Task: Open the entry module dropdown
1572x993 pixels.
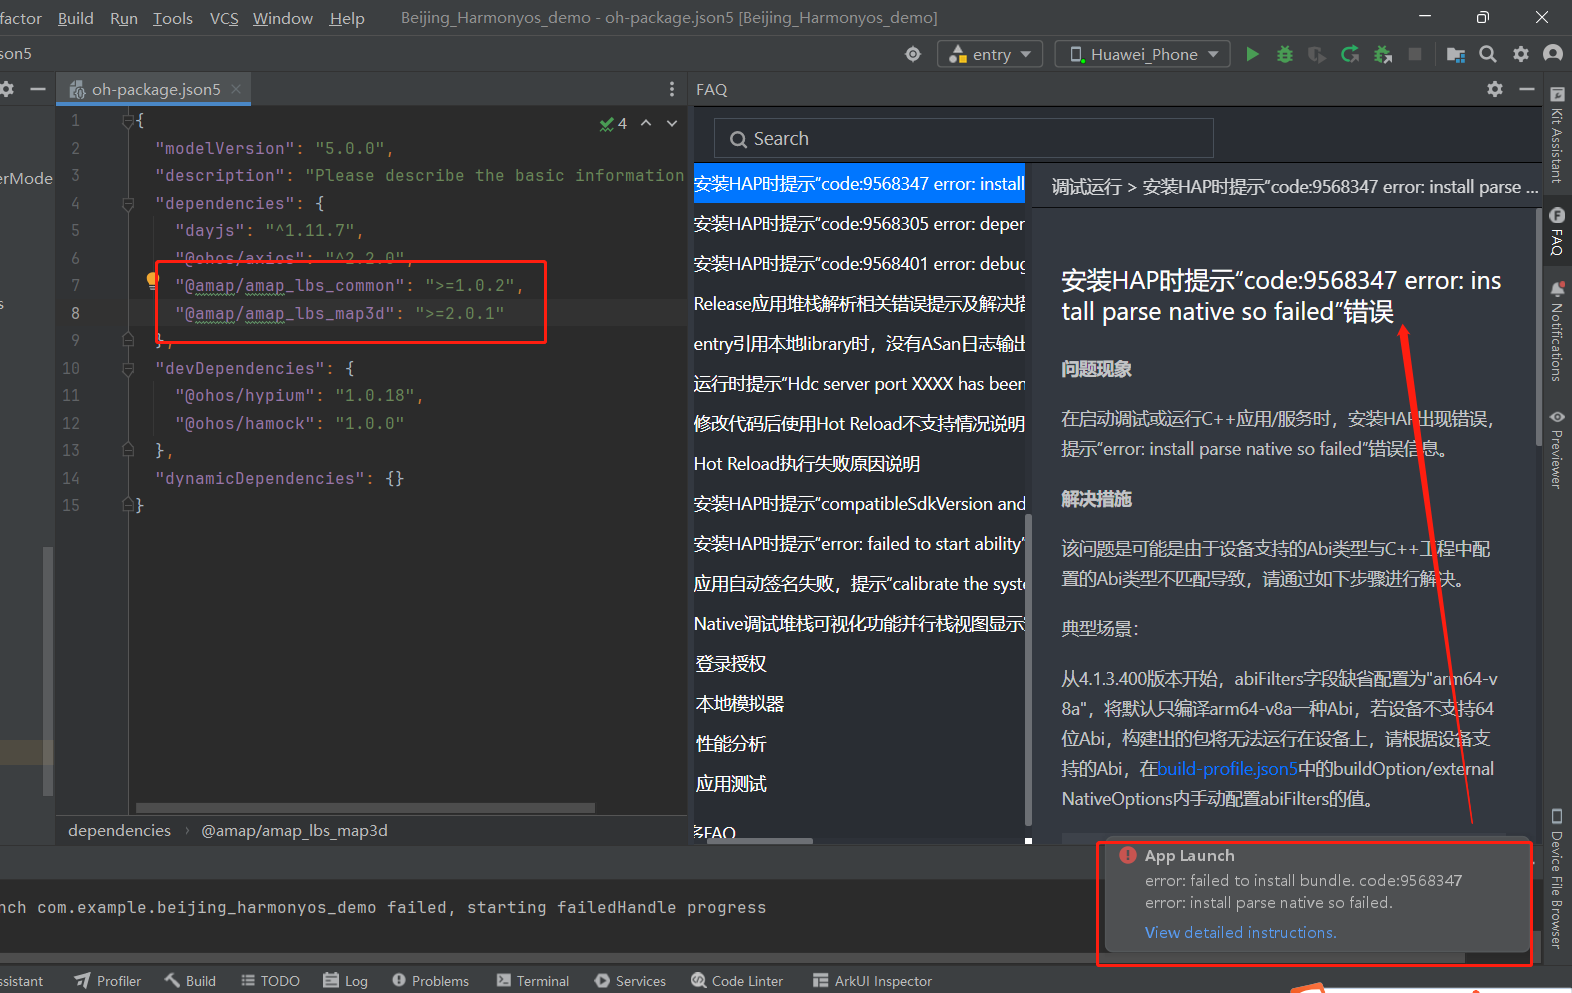Action: pos(990,54)
